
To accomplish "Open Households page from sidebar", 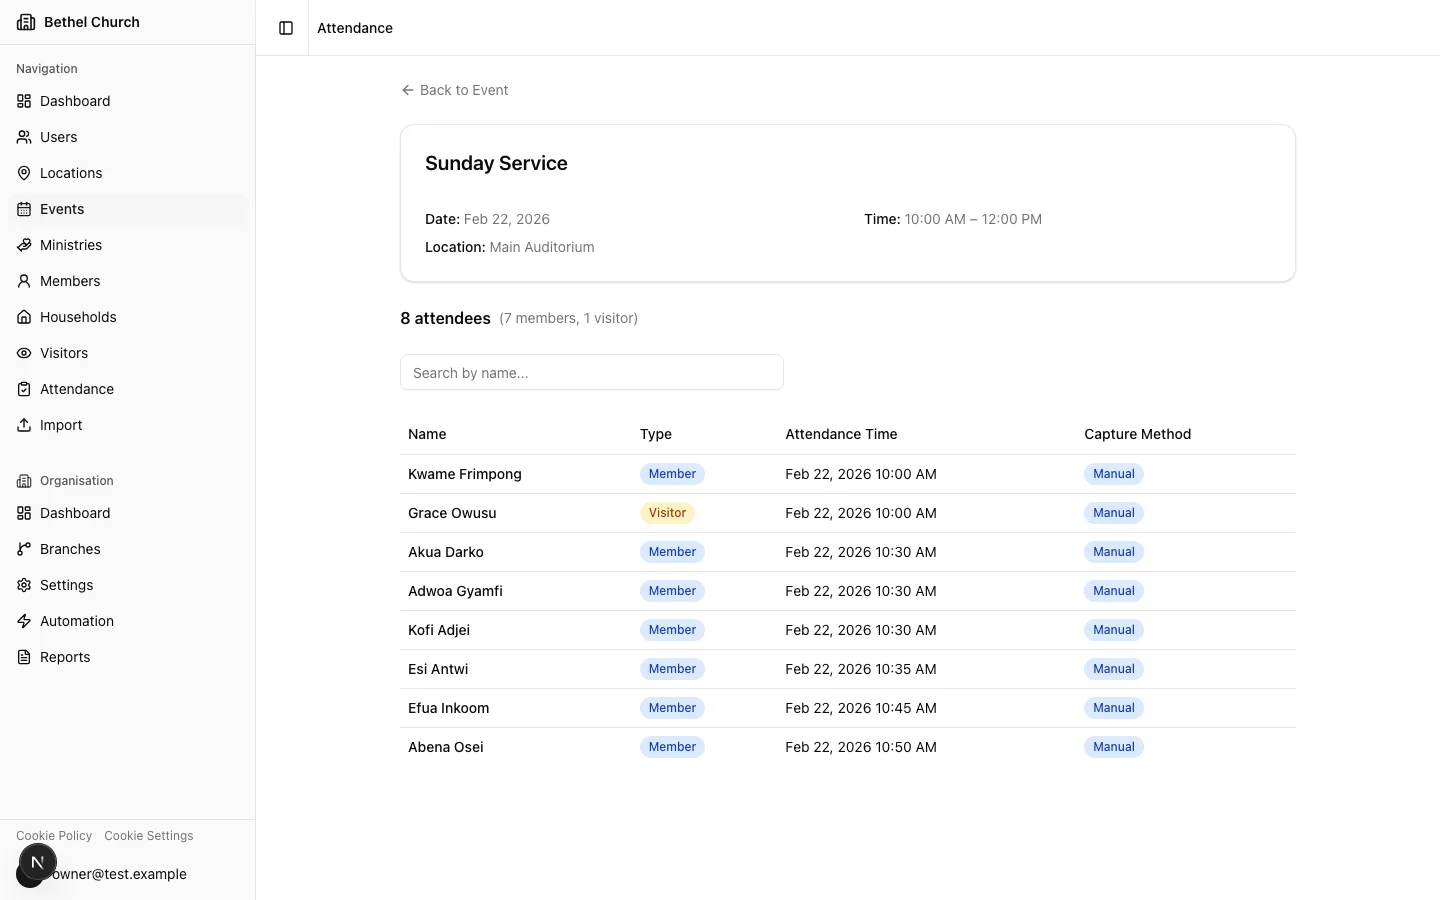I will (x=128, y=317).
